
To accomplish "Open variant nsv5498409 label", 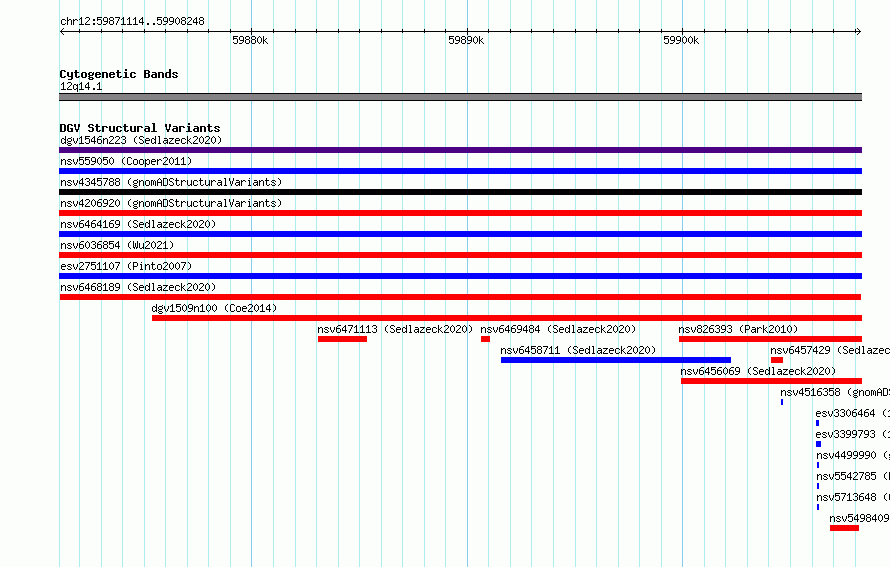I will click(x=859, y=518).
